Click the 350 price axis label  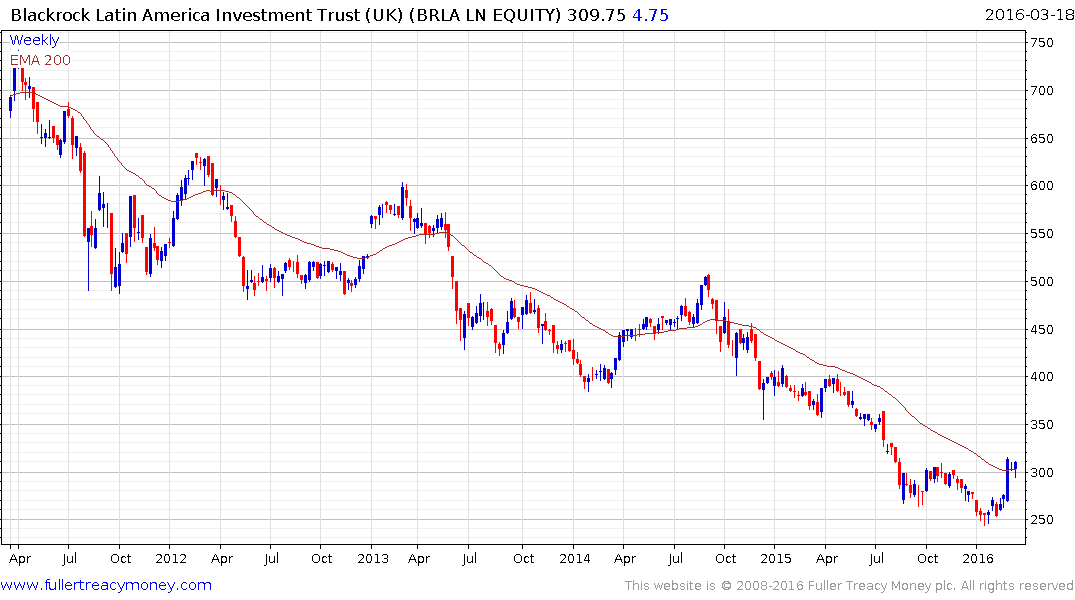point(1041,425)
